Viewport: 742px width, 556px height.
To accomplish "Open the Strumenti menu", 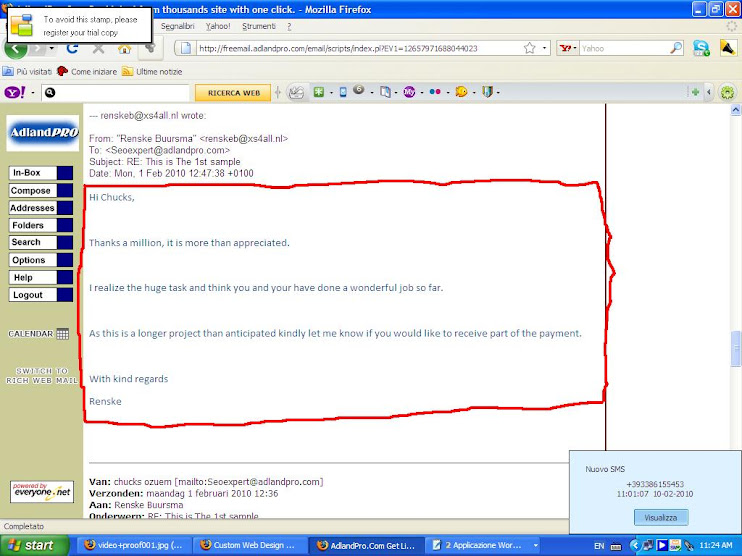I will (x=259, y=26).
